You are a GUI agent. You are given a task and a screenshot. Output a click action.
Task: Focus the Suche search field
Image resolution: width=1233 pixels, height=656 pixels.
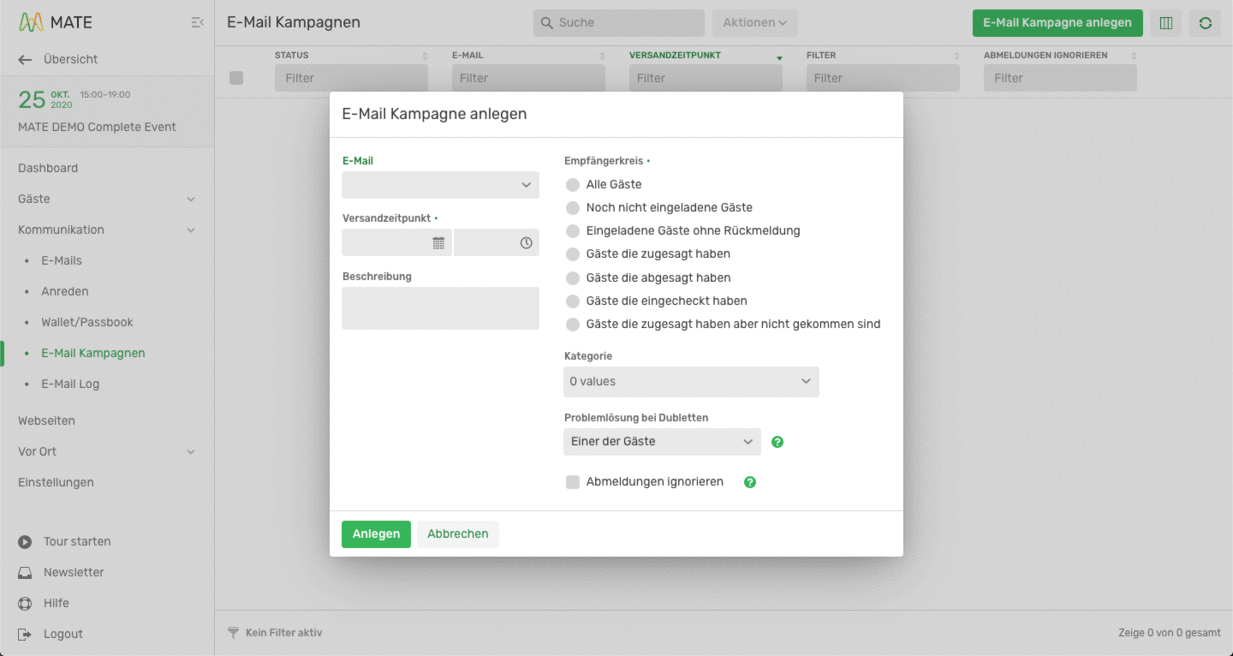point(619,23)
